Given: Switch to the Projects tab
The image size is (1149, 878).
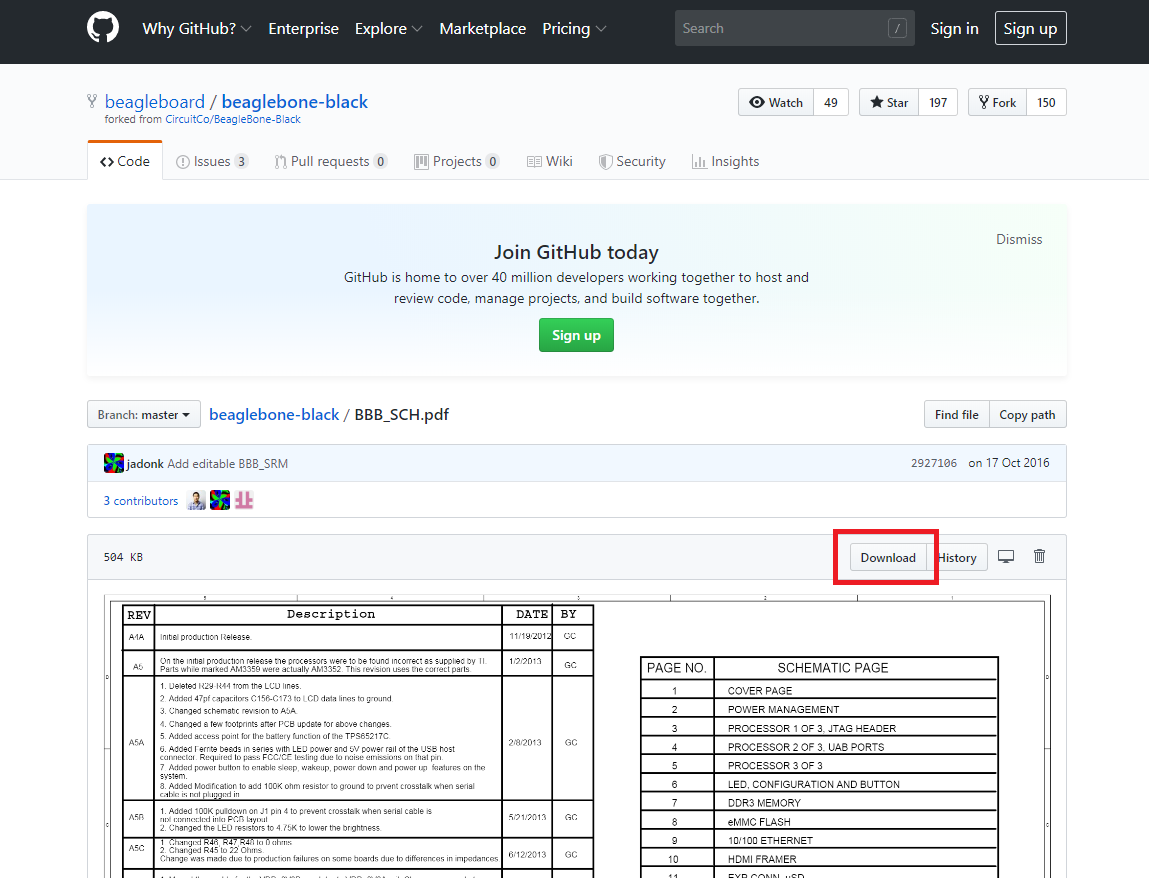Looking at the screenshot, I should click(x=457, y=161).
